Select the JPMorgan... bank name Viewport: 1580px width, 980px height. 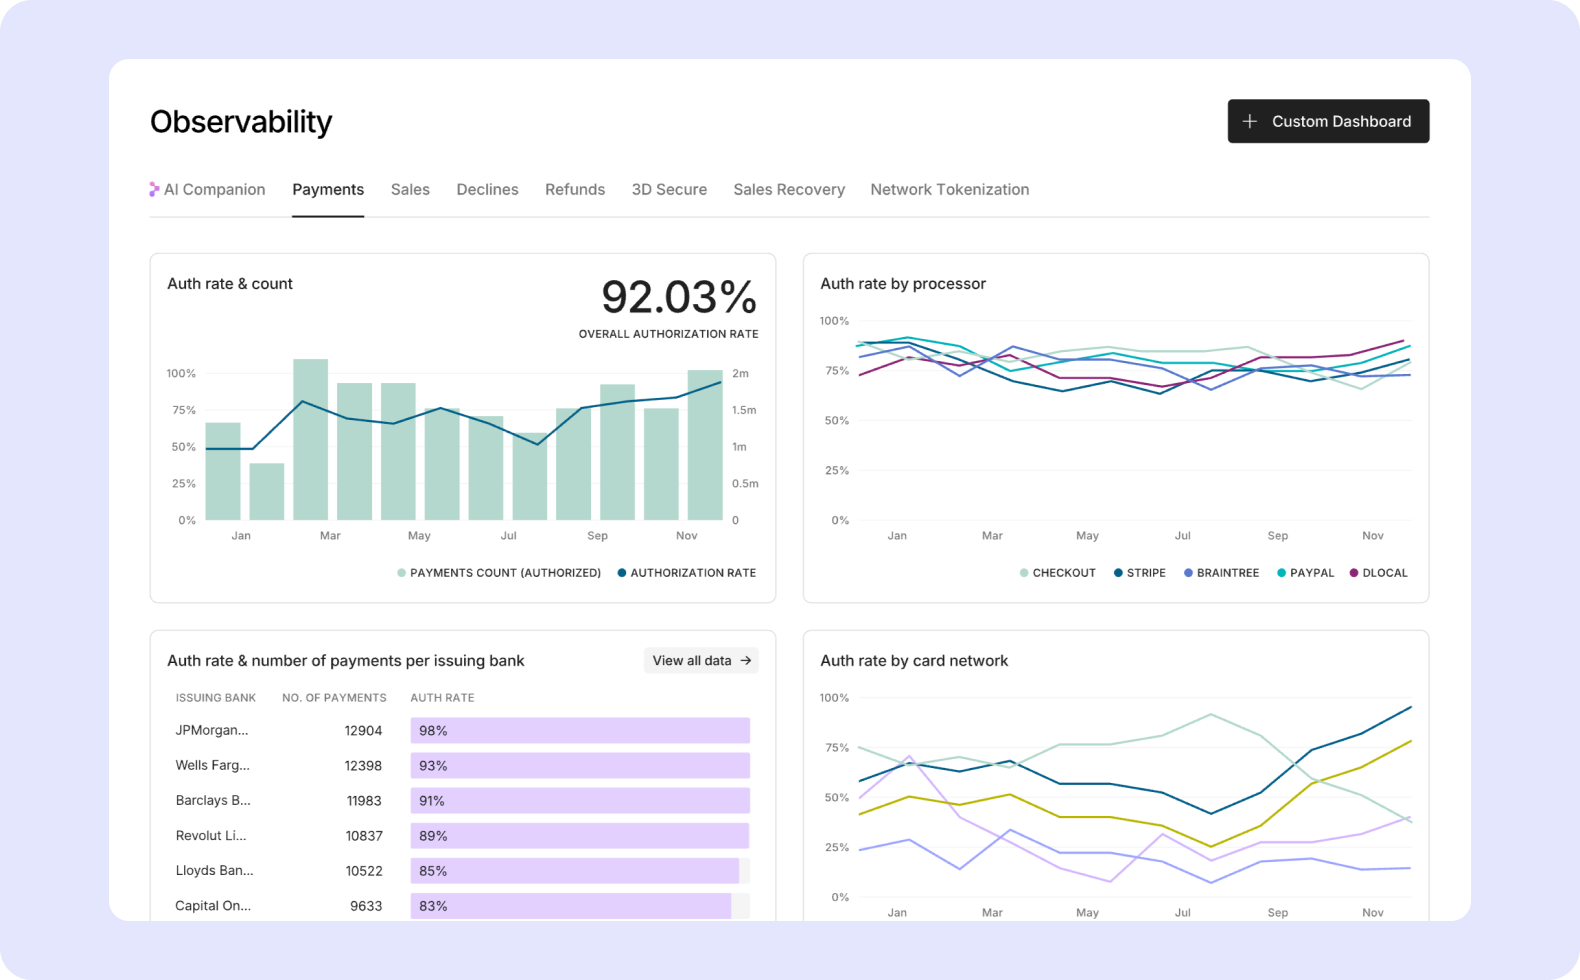212,731
